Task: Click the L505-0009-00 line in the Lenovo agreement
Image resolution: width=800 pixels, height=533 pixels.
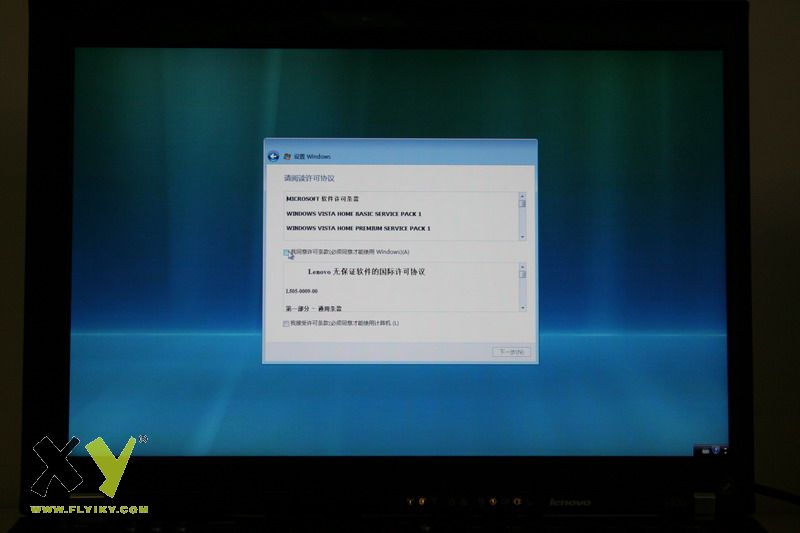Action: [x=302, y=291]
